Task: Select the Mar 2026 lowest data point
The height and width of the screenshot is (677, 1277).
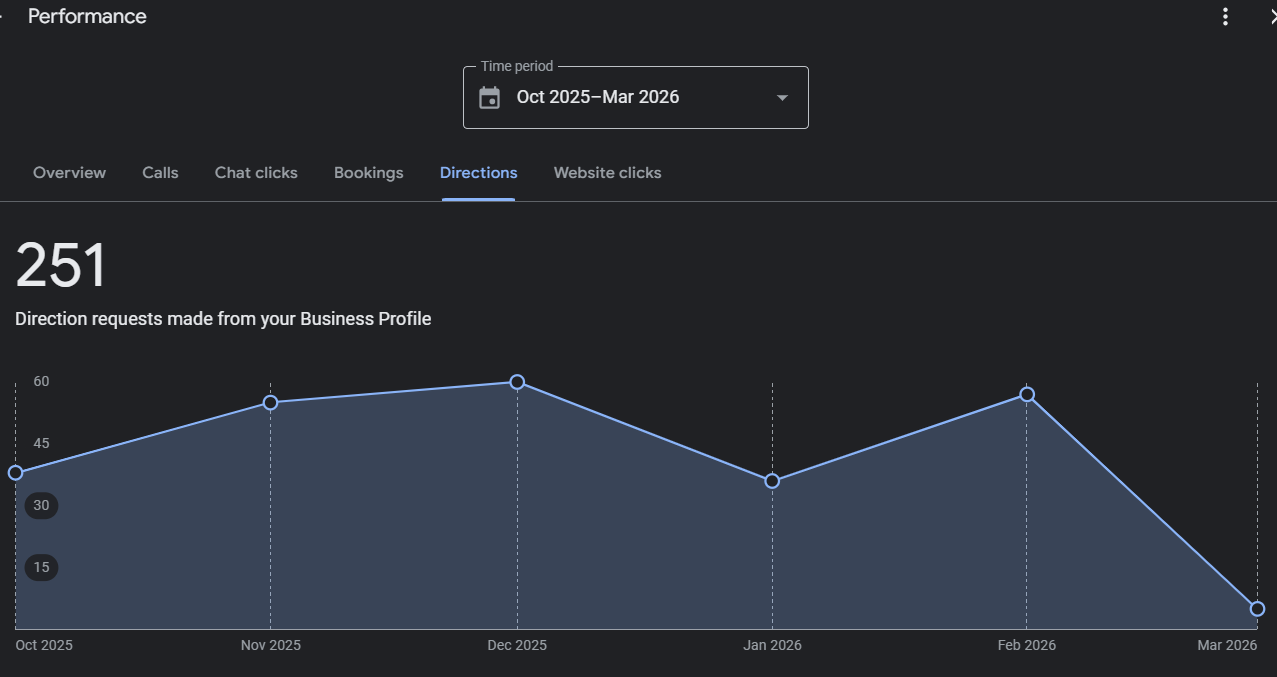Action: 1257,609
